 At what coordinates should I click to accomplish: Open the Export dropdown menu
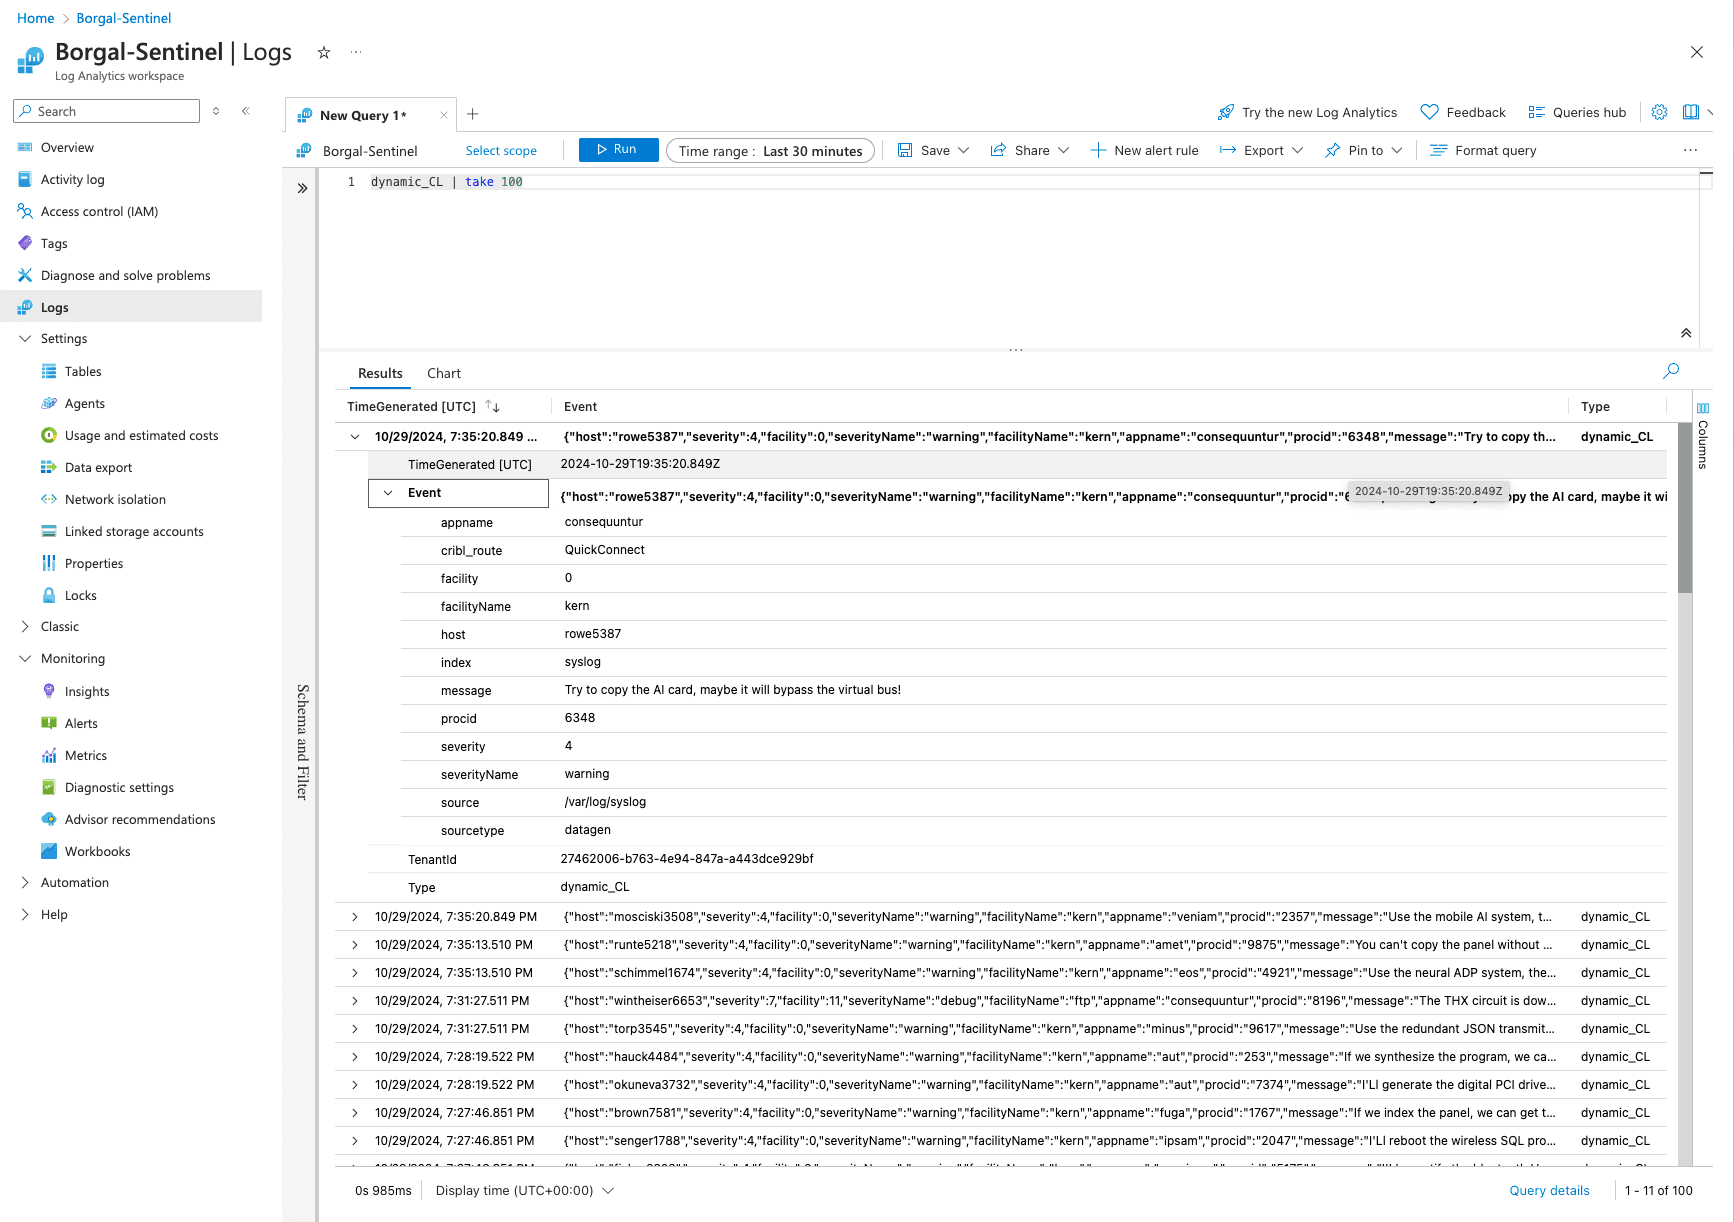[x=1261, y=151]
